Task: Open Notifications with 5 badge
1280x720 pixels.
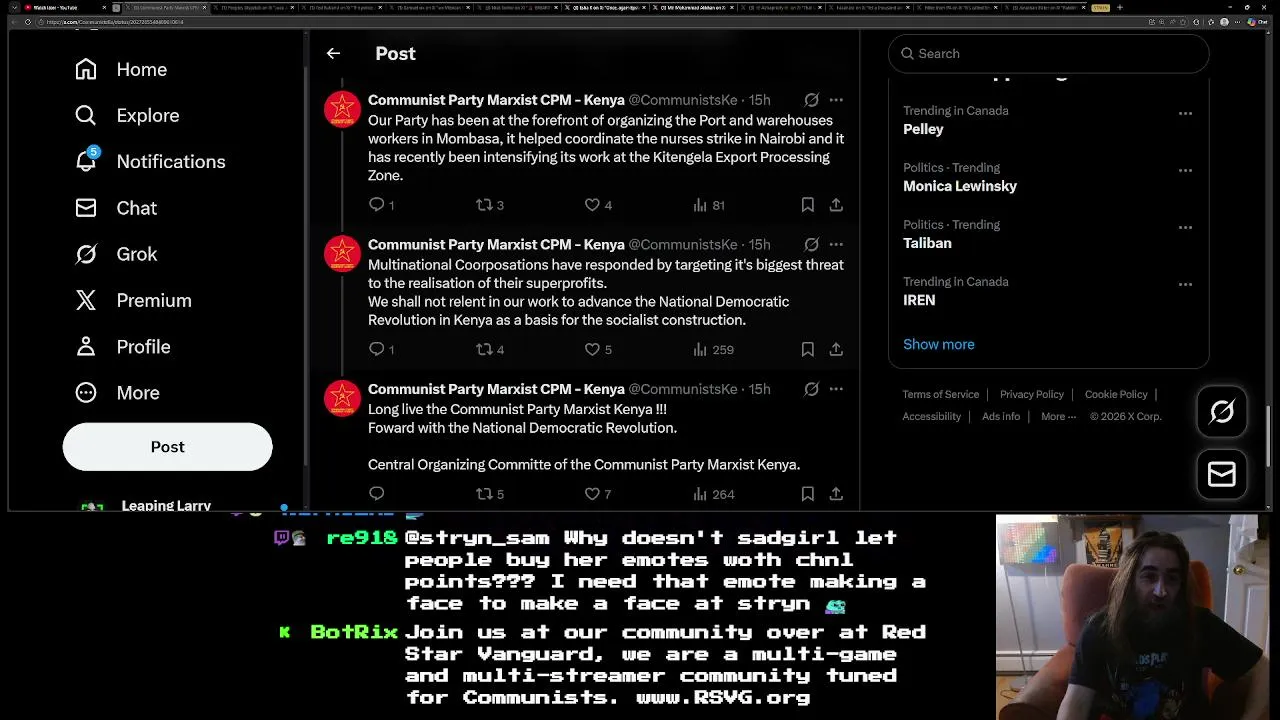Action: (150, 161)
